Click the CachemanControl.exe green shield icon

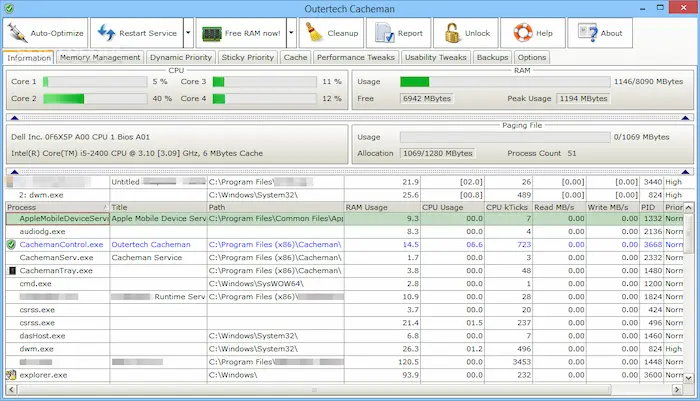[x=12, y=244]
